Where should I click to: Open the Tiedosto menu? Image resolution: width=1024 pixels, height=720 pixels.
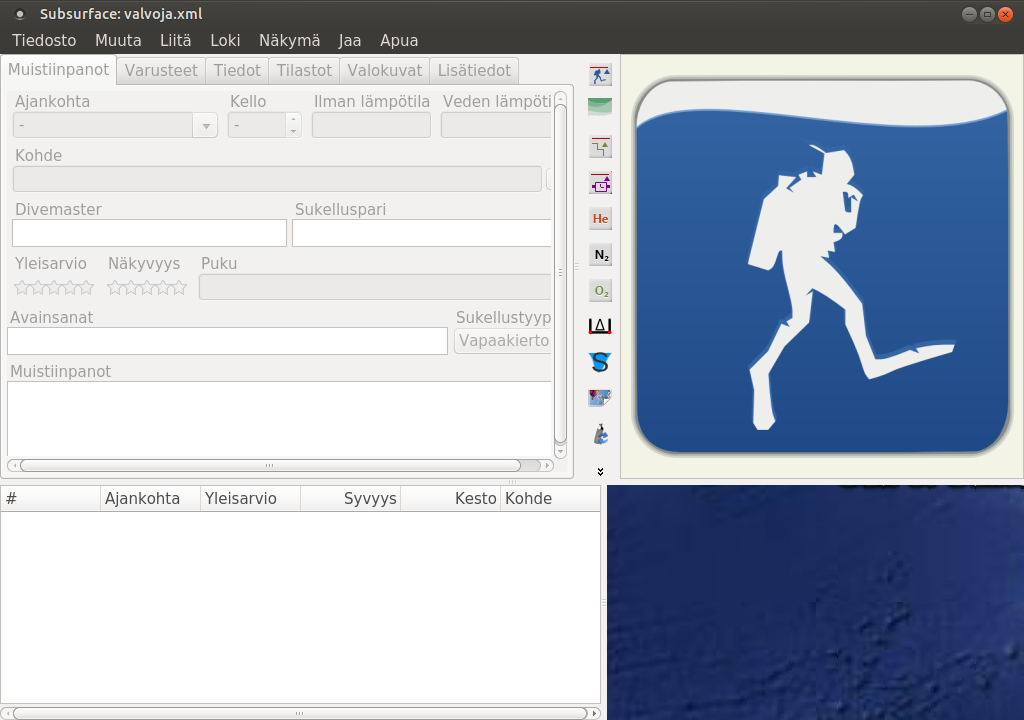point(44,41)
